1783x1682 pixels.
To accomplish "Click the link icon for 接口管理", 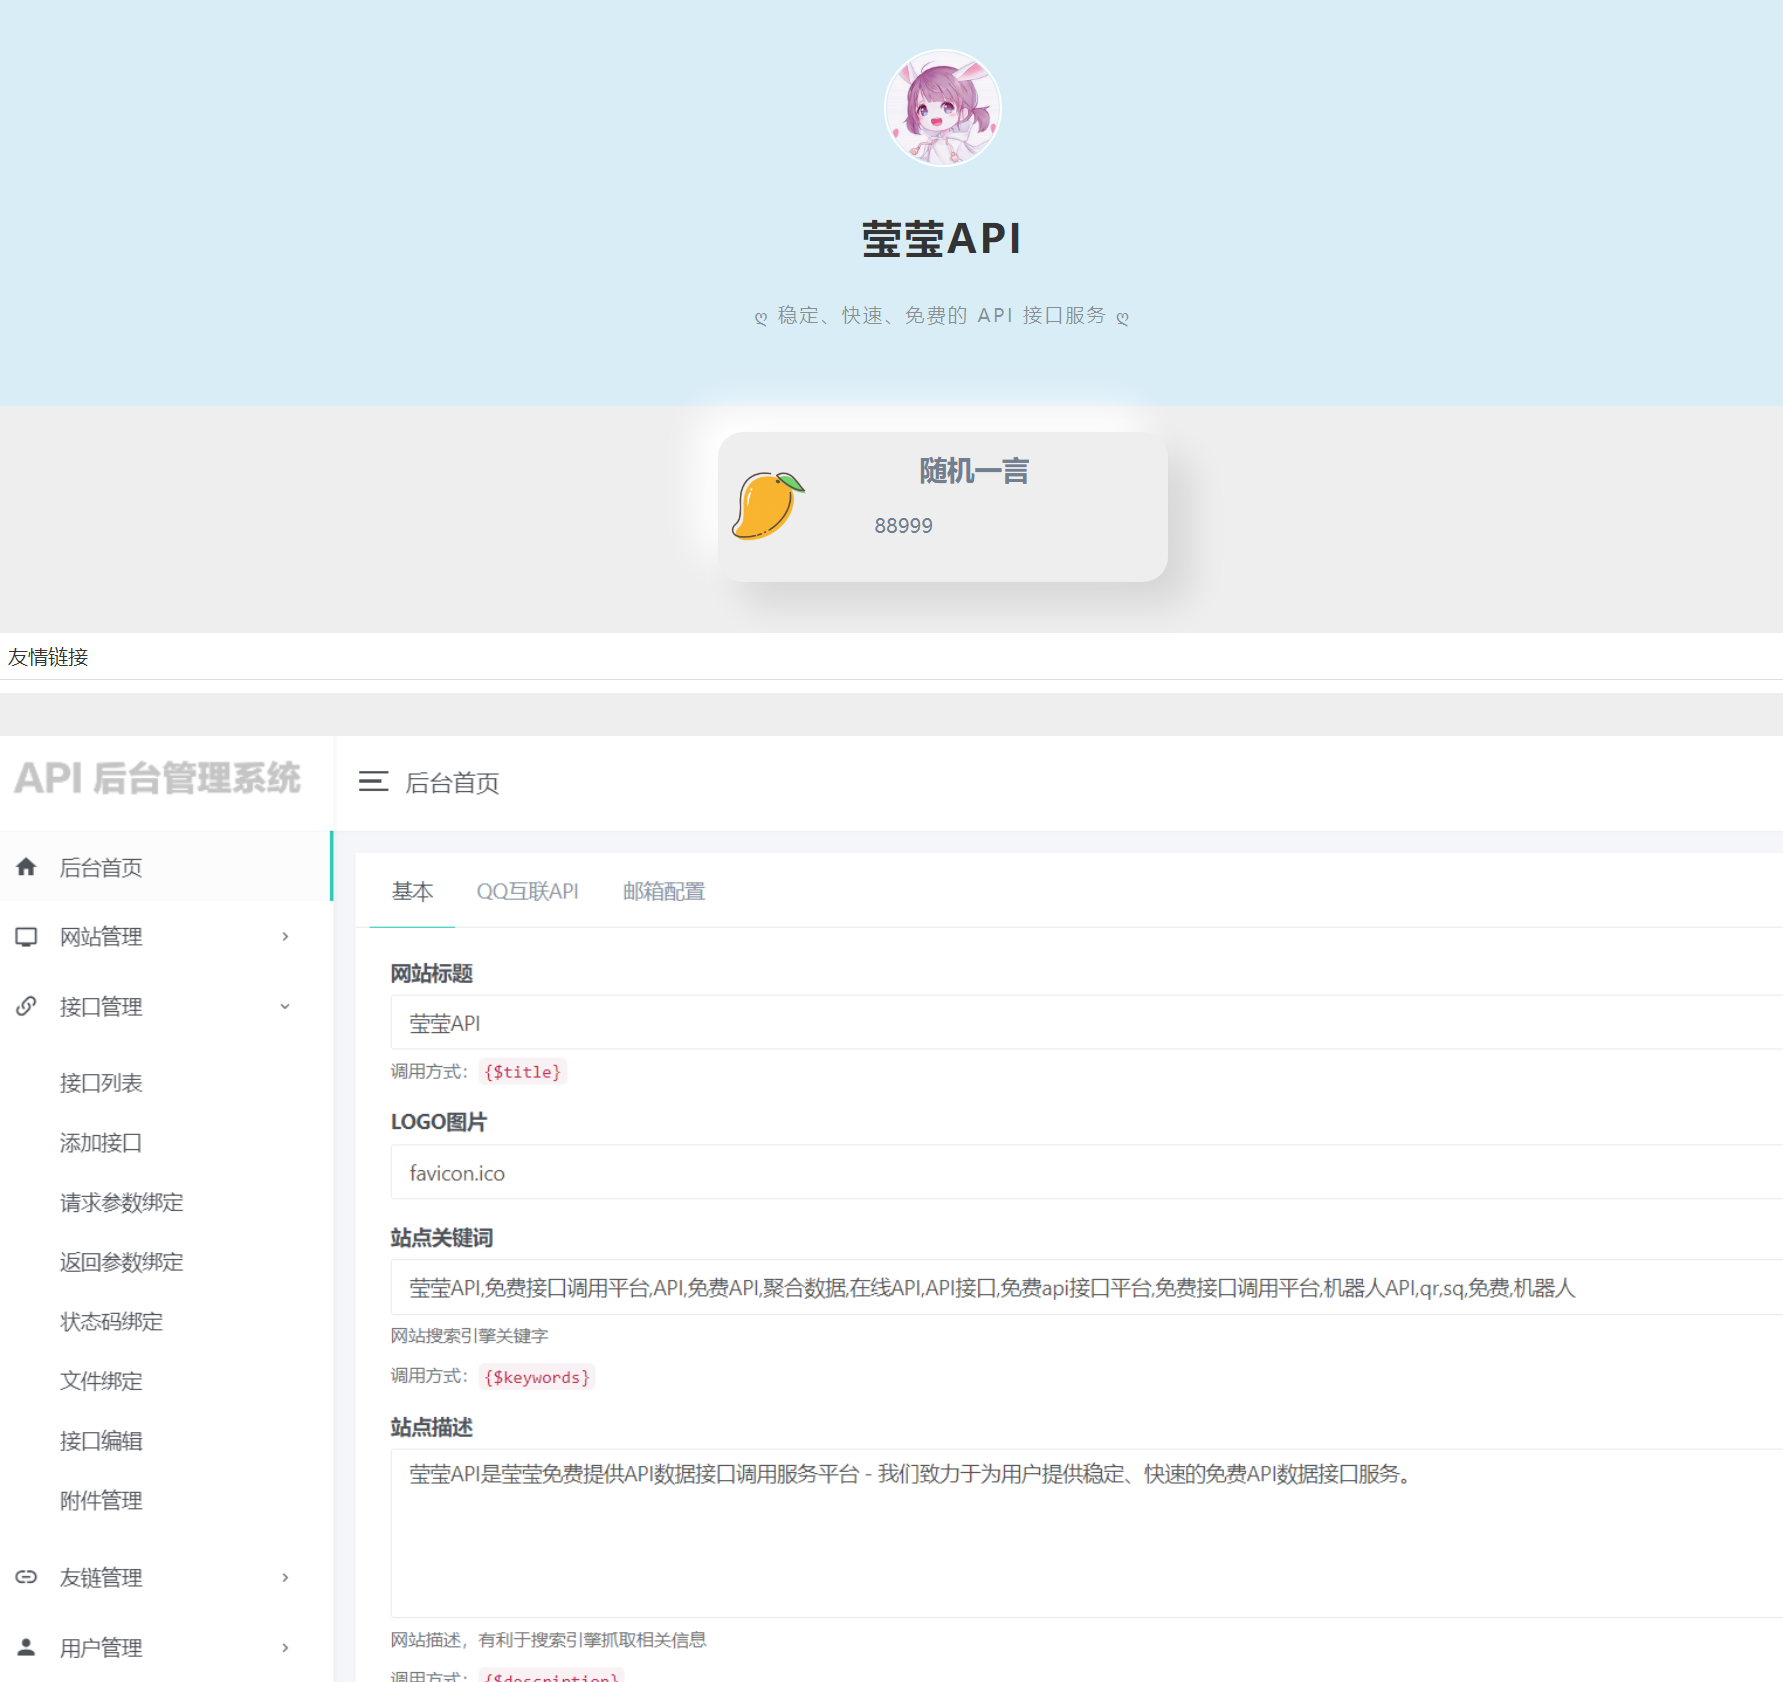I will [x=26, y=1006].
